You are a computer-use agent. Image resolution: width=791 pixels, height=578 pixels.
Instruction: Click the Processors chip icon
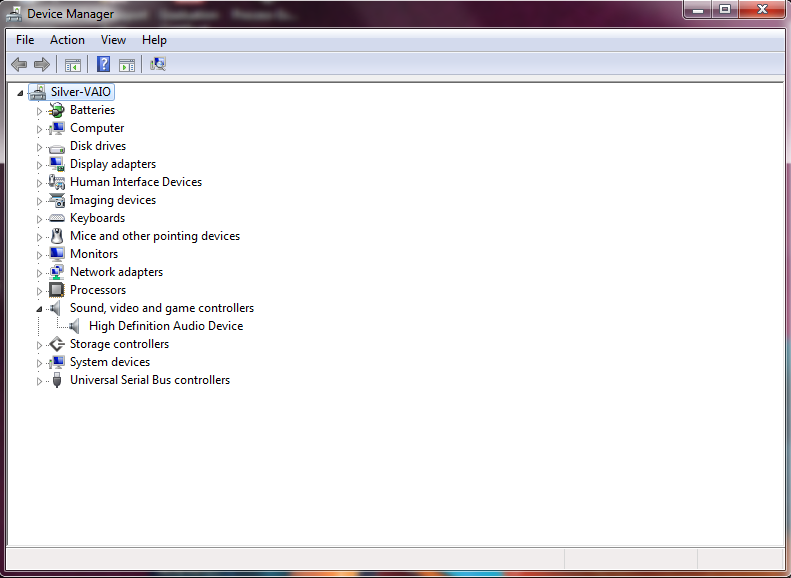click(57, 290)
